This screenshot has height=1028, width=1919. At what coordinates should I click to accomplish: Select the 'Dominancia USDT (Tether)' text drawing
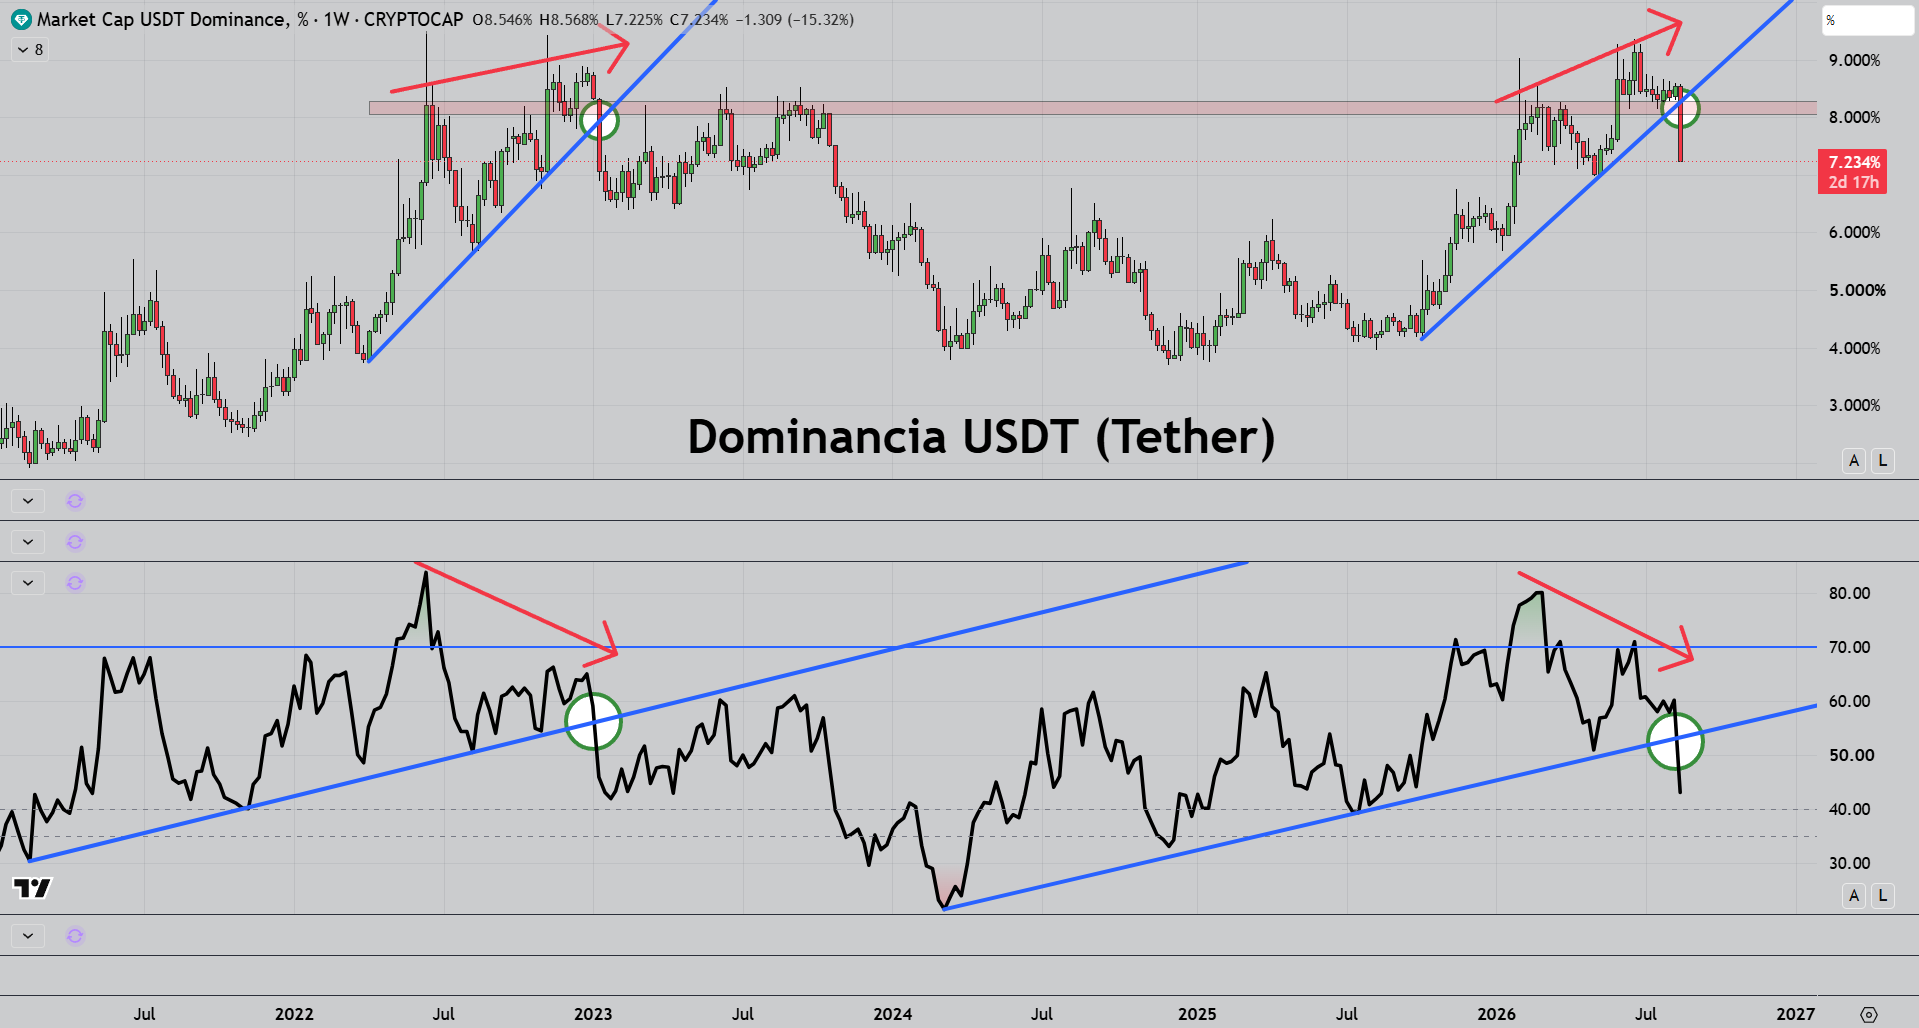tap(981, 437)
